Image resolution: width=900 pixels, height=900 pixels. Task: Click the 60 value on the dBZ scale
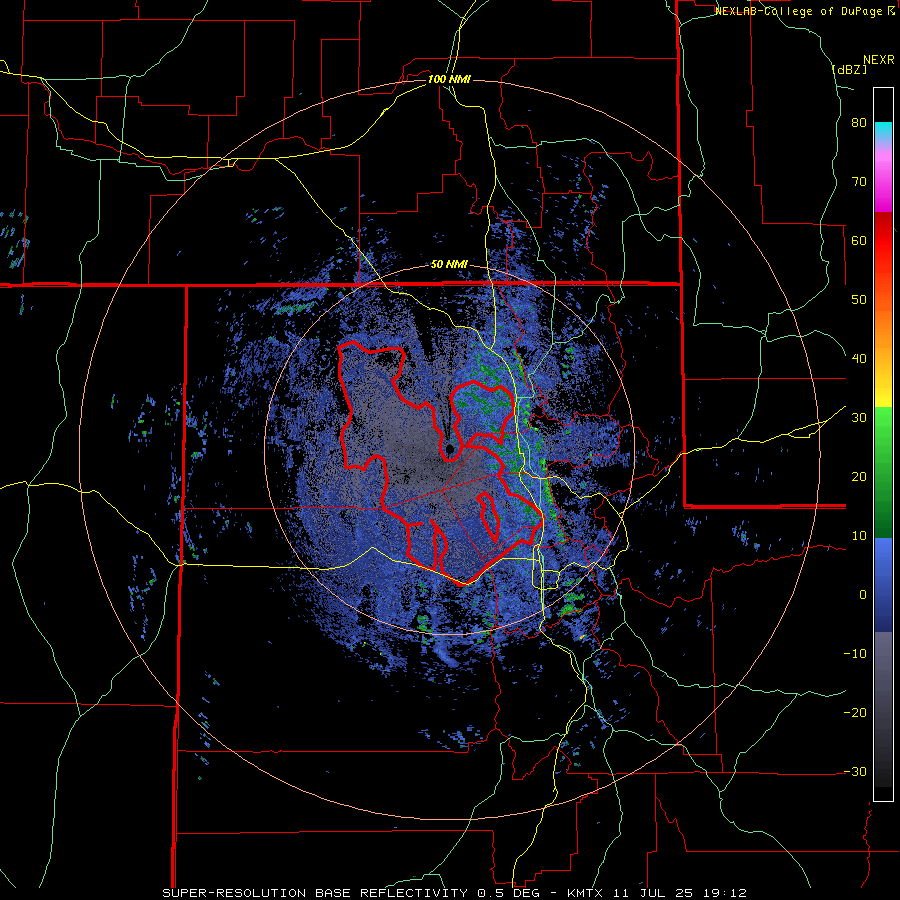click(859, 241)
